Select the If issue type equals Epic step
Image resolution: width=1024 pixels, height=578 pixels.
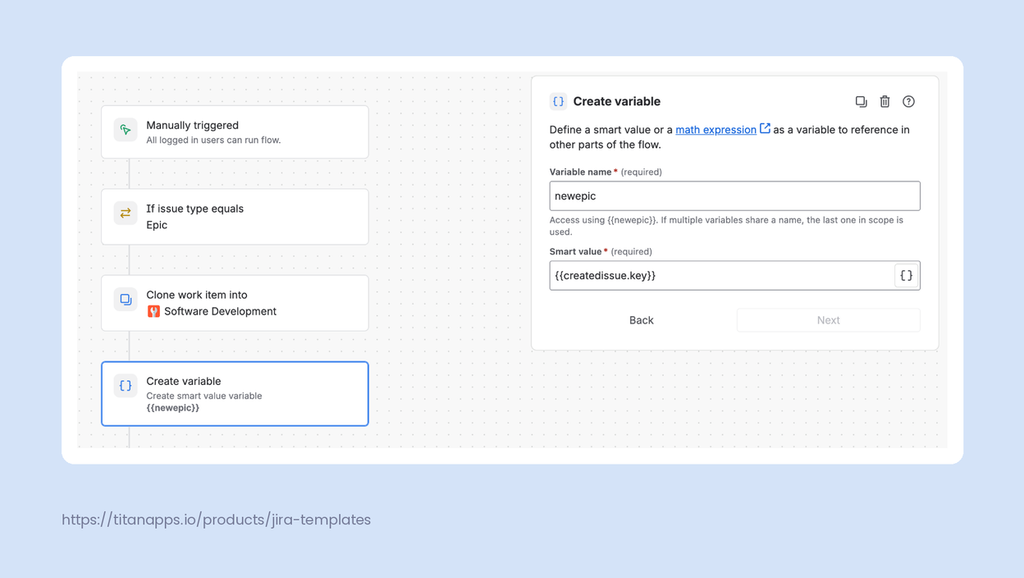(x=235, y=217)
